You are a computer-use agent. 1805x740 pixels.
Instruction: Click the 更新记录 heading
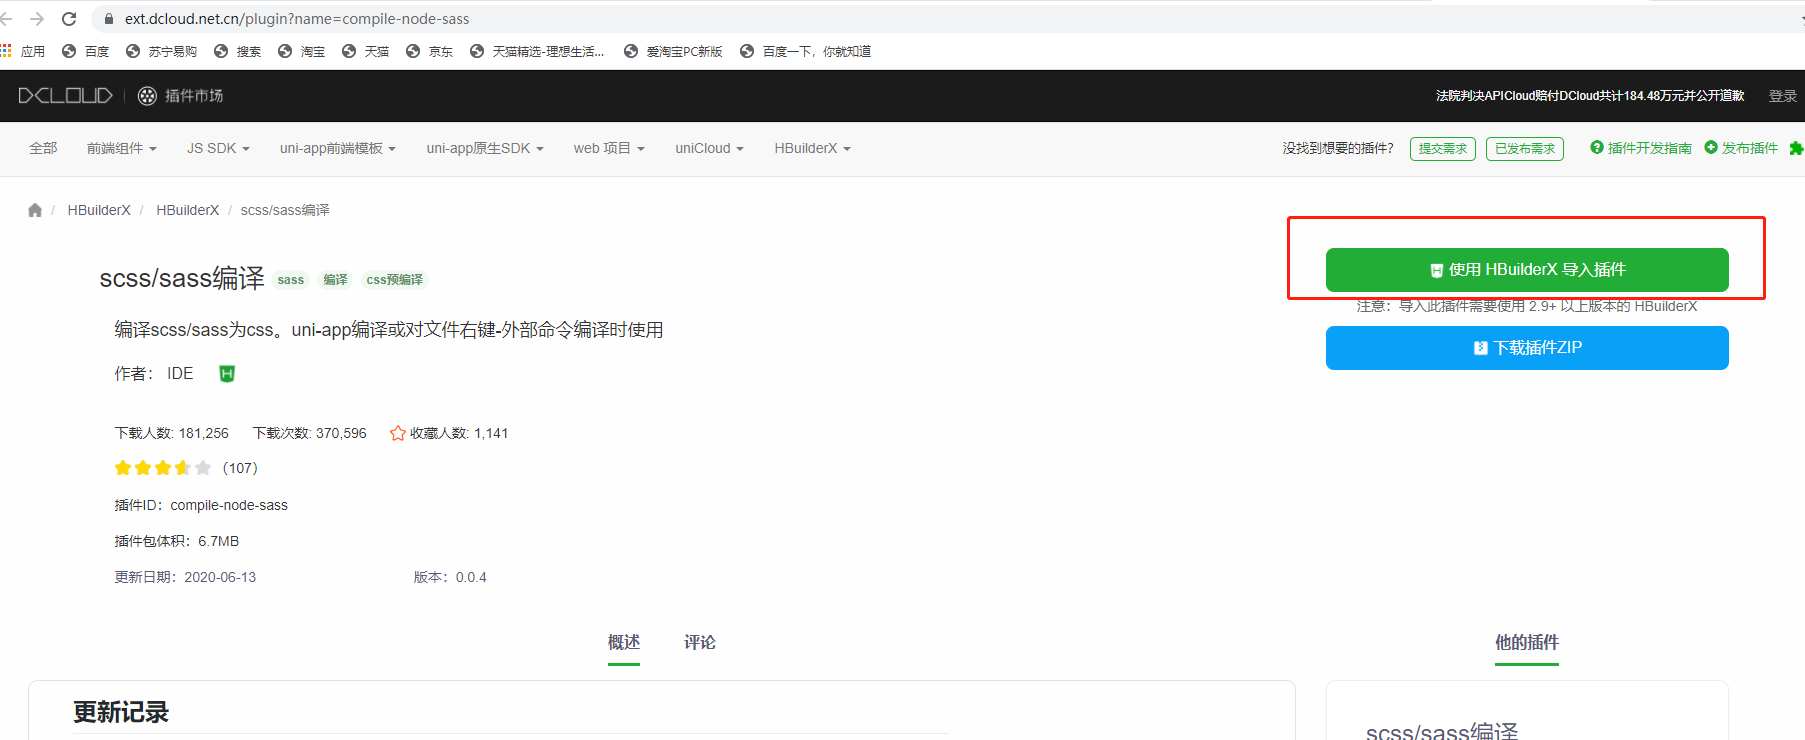click(121, 712)
